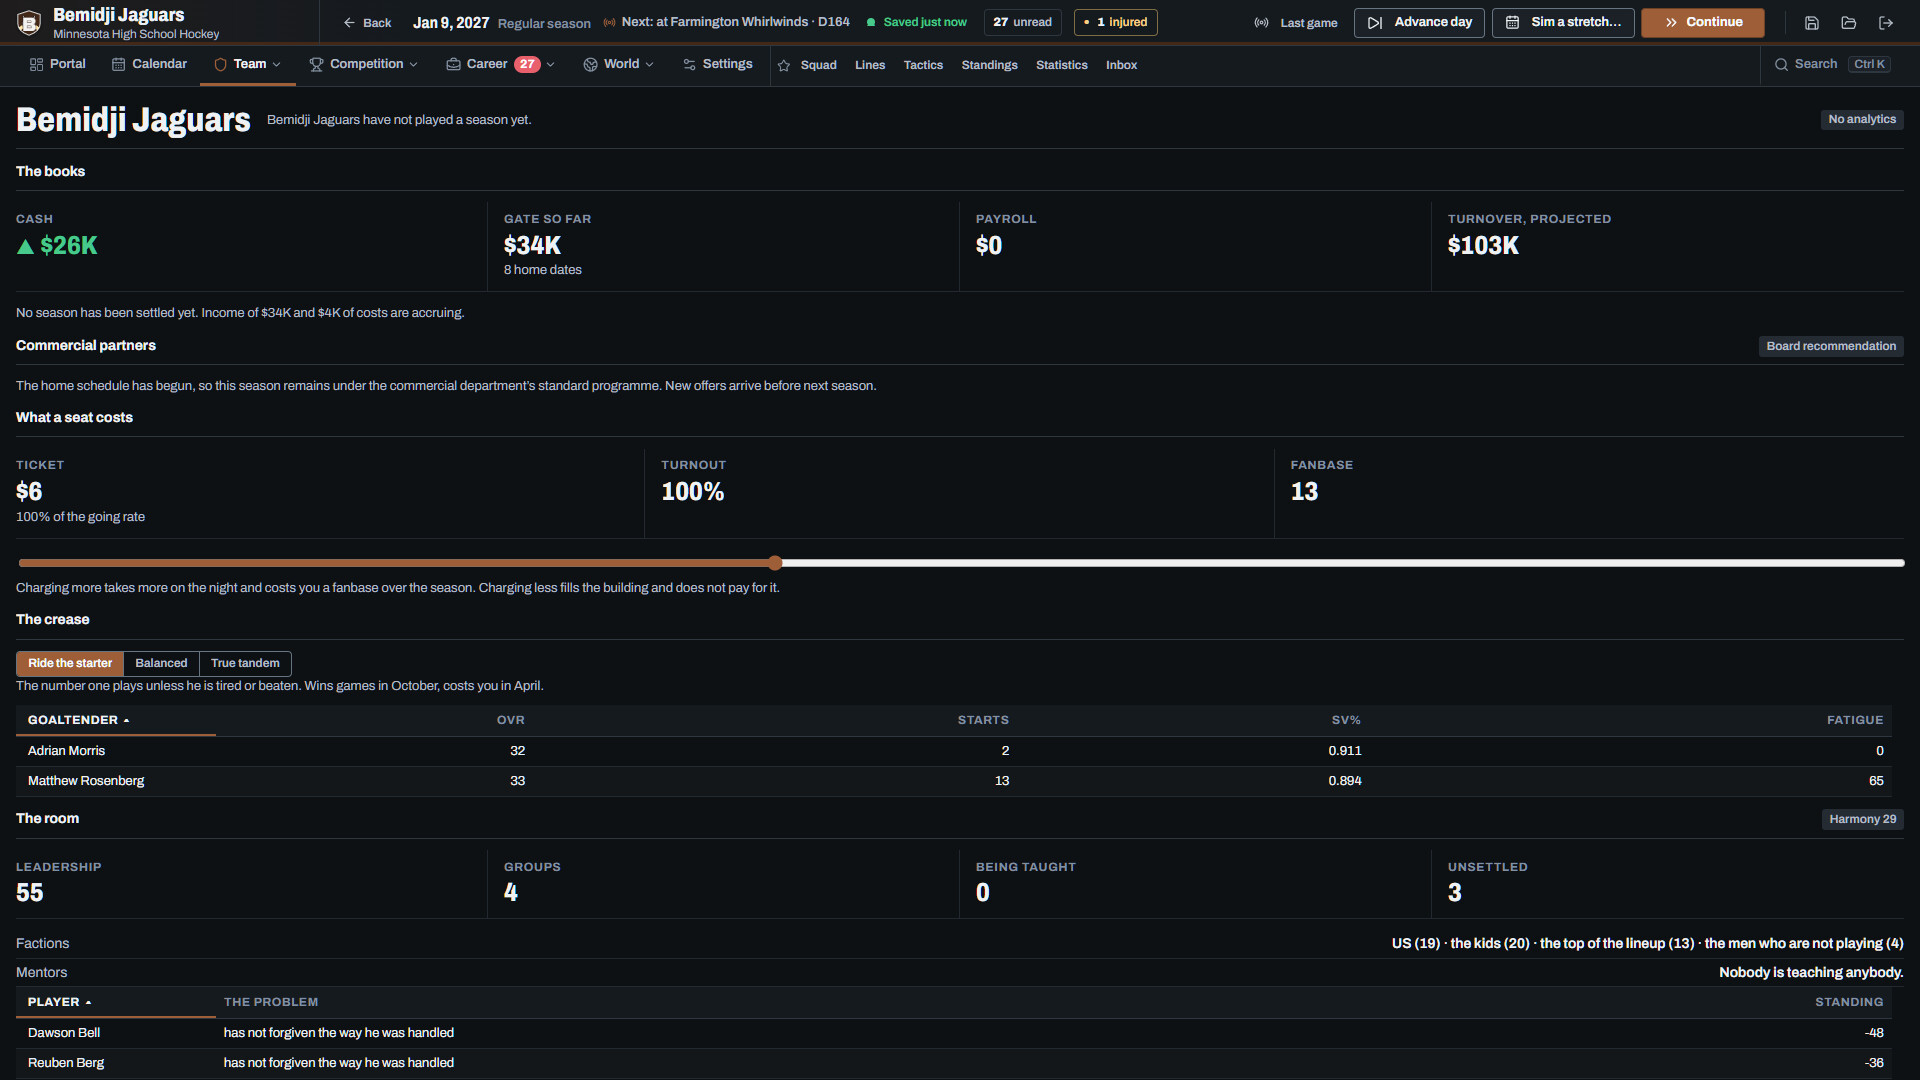Viewport: 1920px width, 1080px height.
Task: Open the Sim a stretch dialog
Action: pos(1563,23)
